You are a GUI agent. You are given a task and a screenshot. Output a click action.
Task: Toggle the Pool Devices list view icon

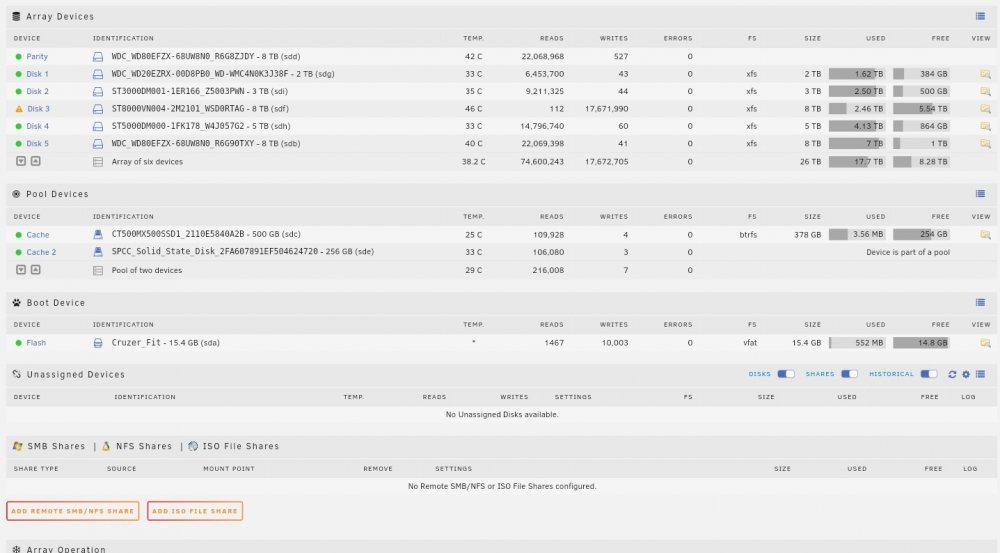tap(980, 194)
